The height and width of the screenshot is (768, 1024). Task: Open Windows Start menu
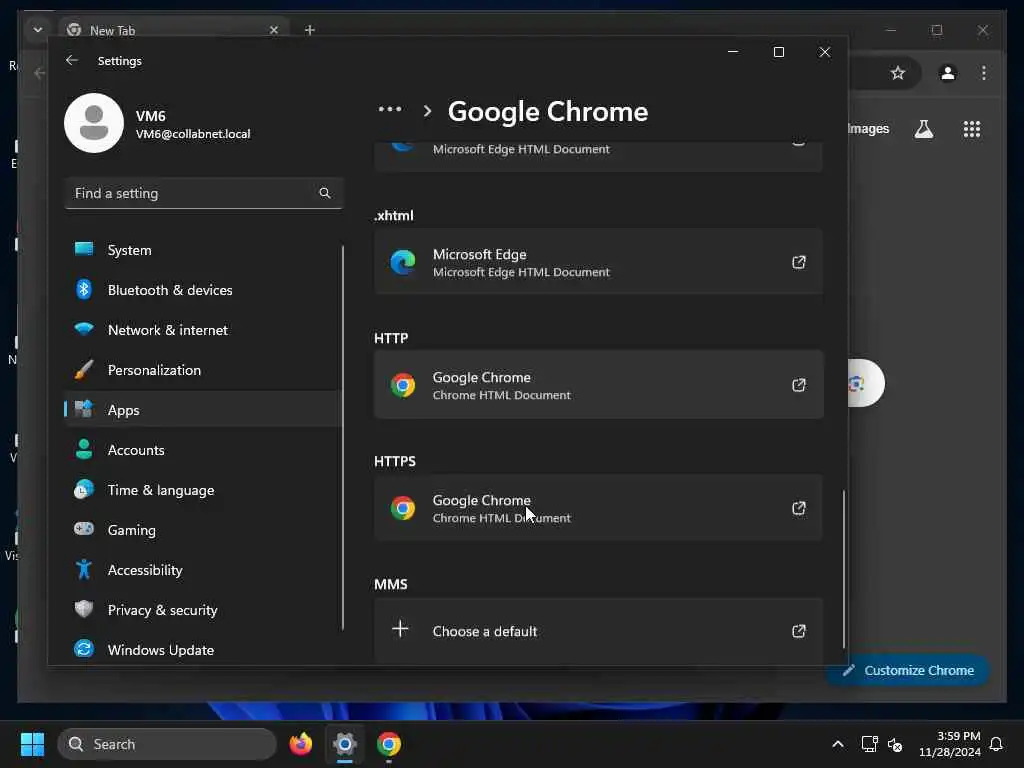(x=32, y=744)
